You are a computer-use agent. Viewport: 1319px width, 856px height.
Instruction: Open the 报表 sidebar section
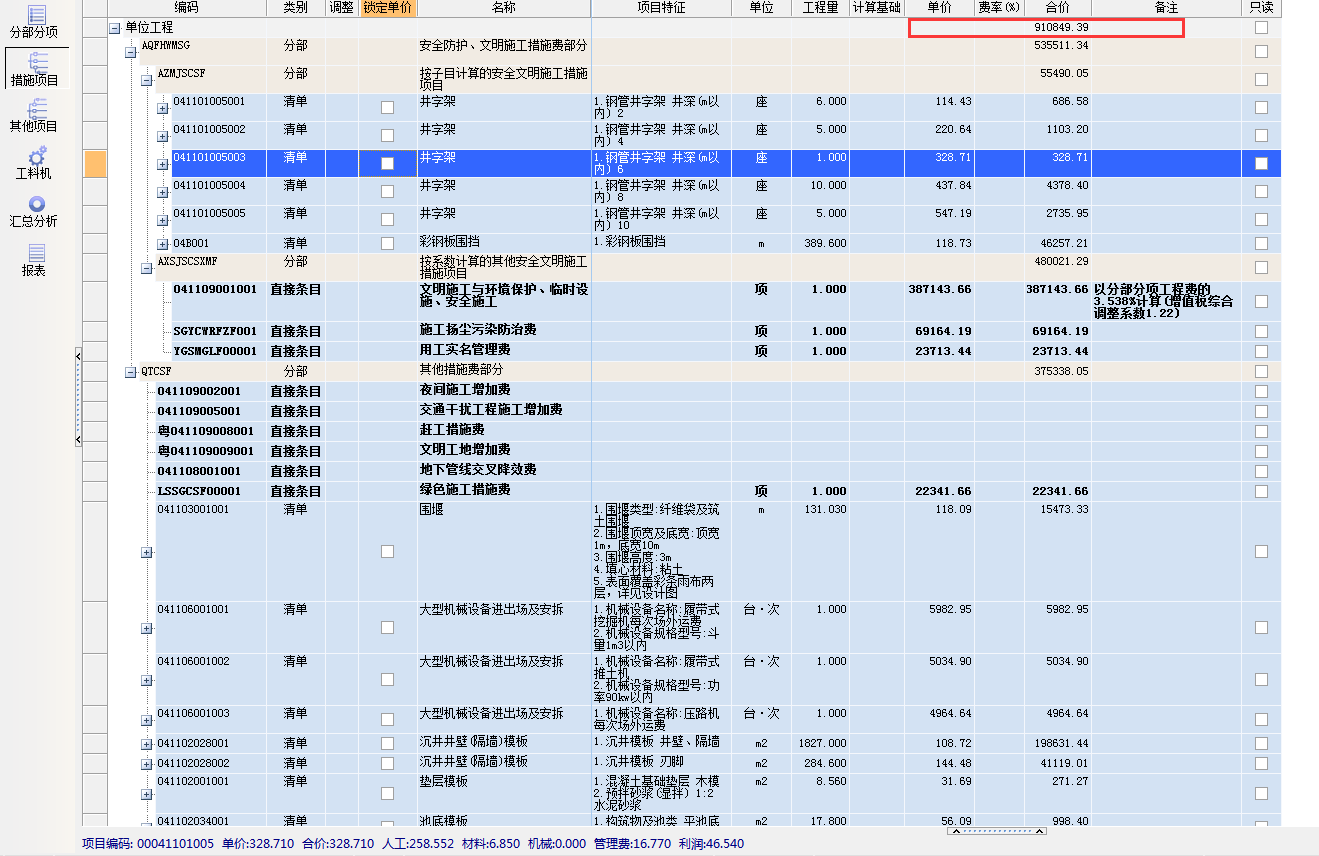click(34, 260)
